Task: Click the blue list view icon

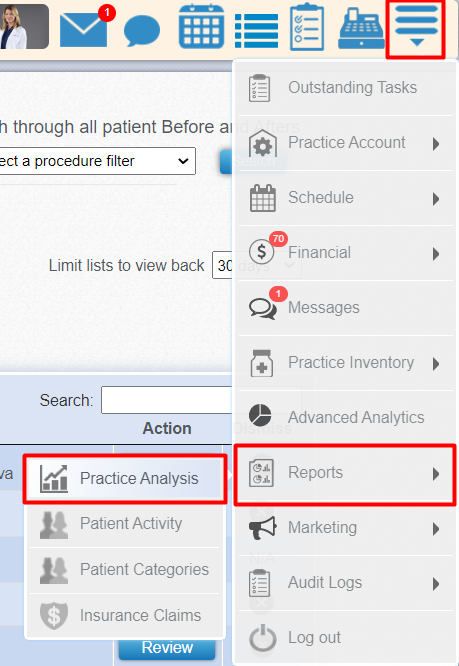Action: point(256,31)
